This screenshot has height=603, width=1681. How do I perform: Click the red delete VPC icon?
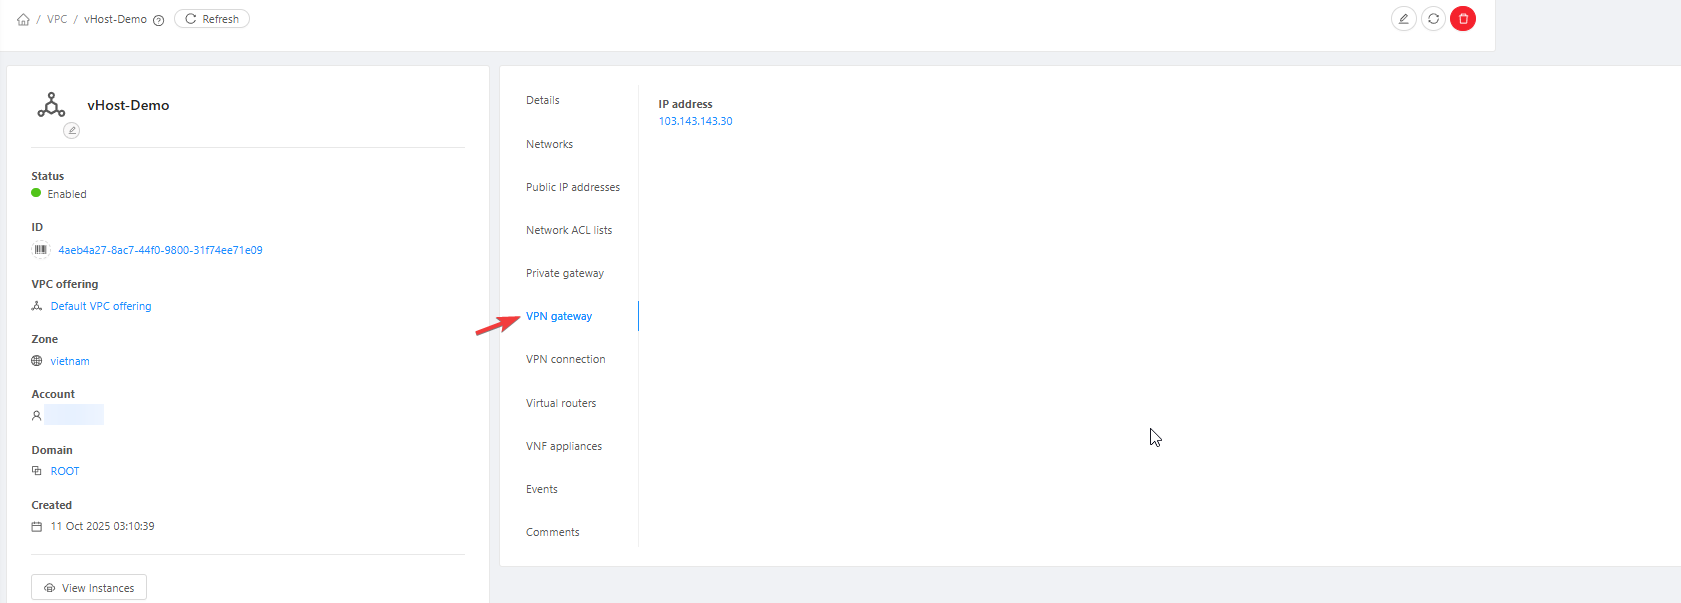coord(1462,19)
